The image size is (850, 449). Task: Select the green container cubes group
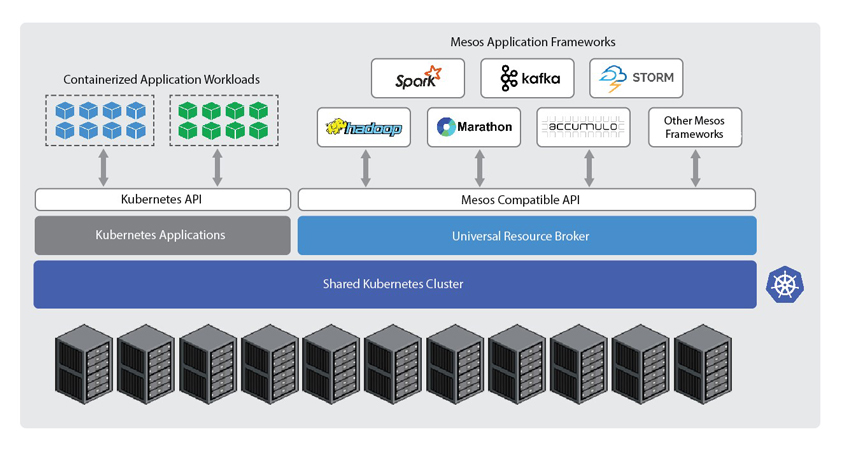click(224, 120)
